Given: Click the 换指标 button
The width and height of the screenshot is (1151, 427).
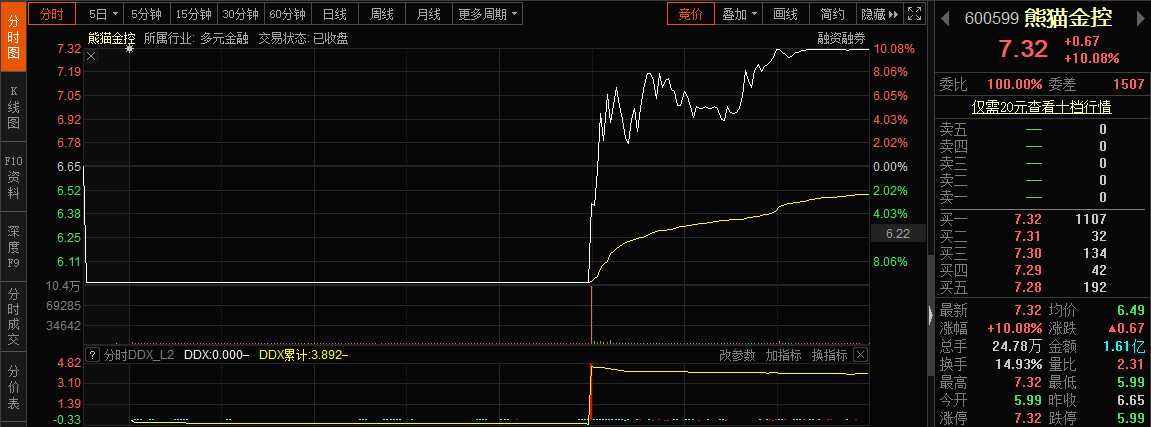Looking at the screenshot, I should [x=829, y=355].
